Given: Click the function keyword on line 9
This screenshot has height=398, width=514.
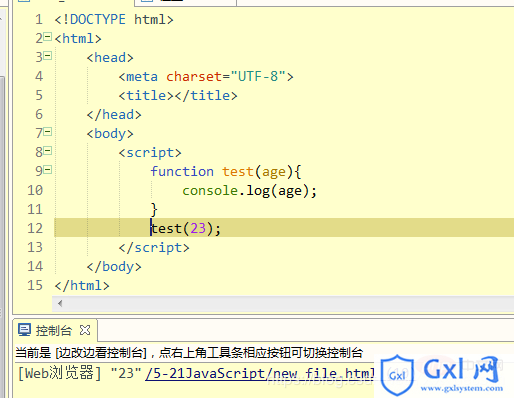Looking at the screenshot, I should click(182, 171).
